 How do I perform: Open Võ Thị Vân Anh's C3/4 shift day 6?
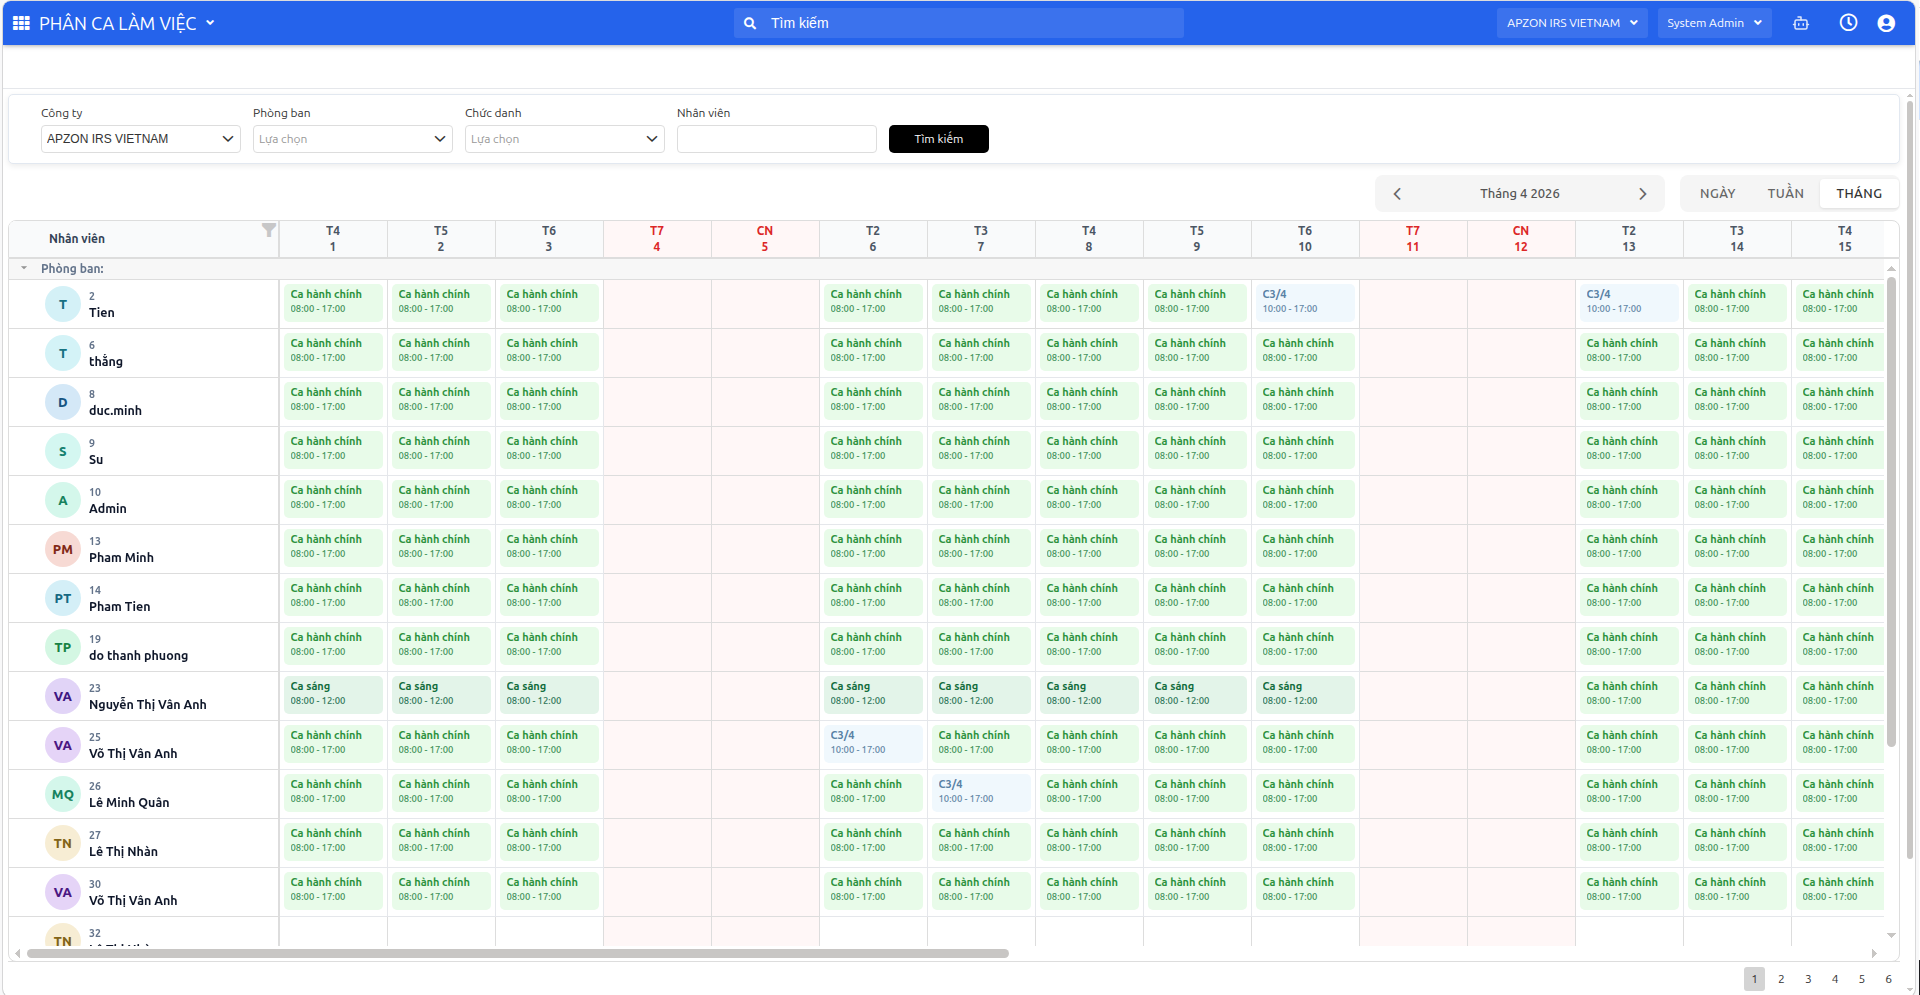873,743
